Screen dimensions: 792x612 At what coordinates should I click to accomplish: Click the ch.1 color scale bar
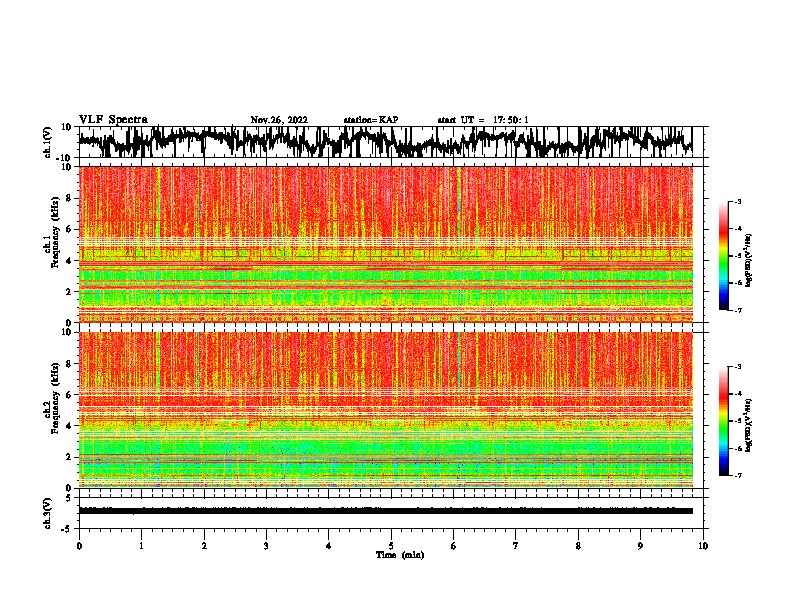(723, 256)
